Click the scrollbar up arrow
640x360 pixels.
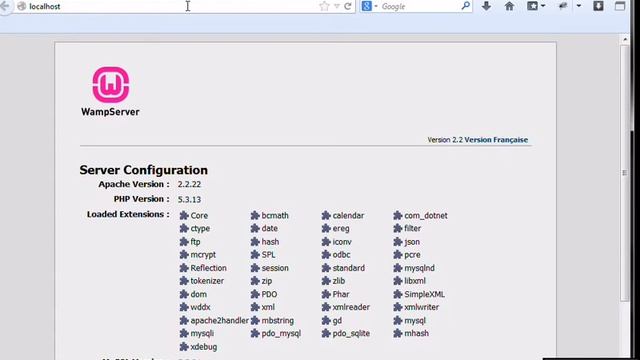(625, 40)
